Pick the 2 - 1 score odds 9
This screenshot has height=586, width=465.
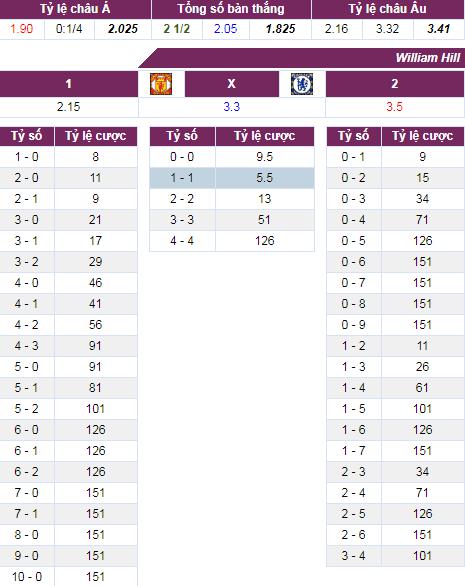96,199
